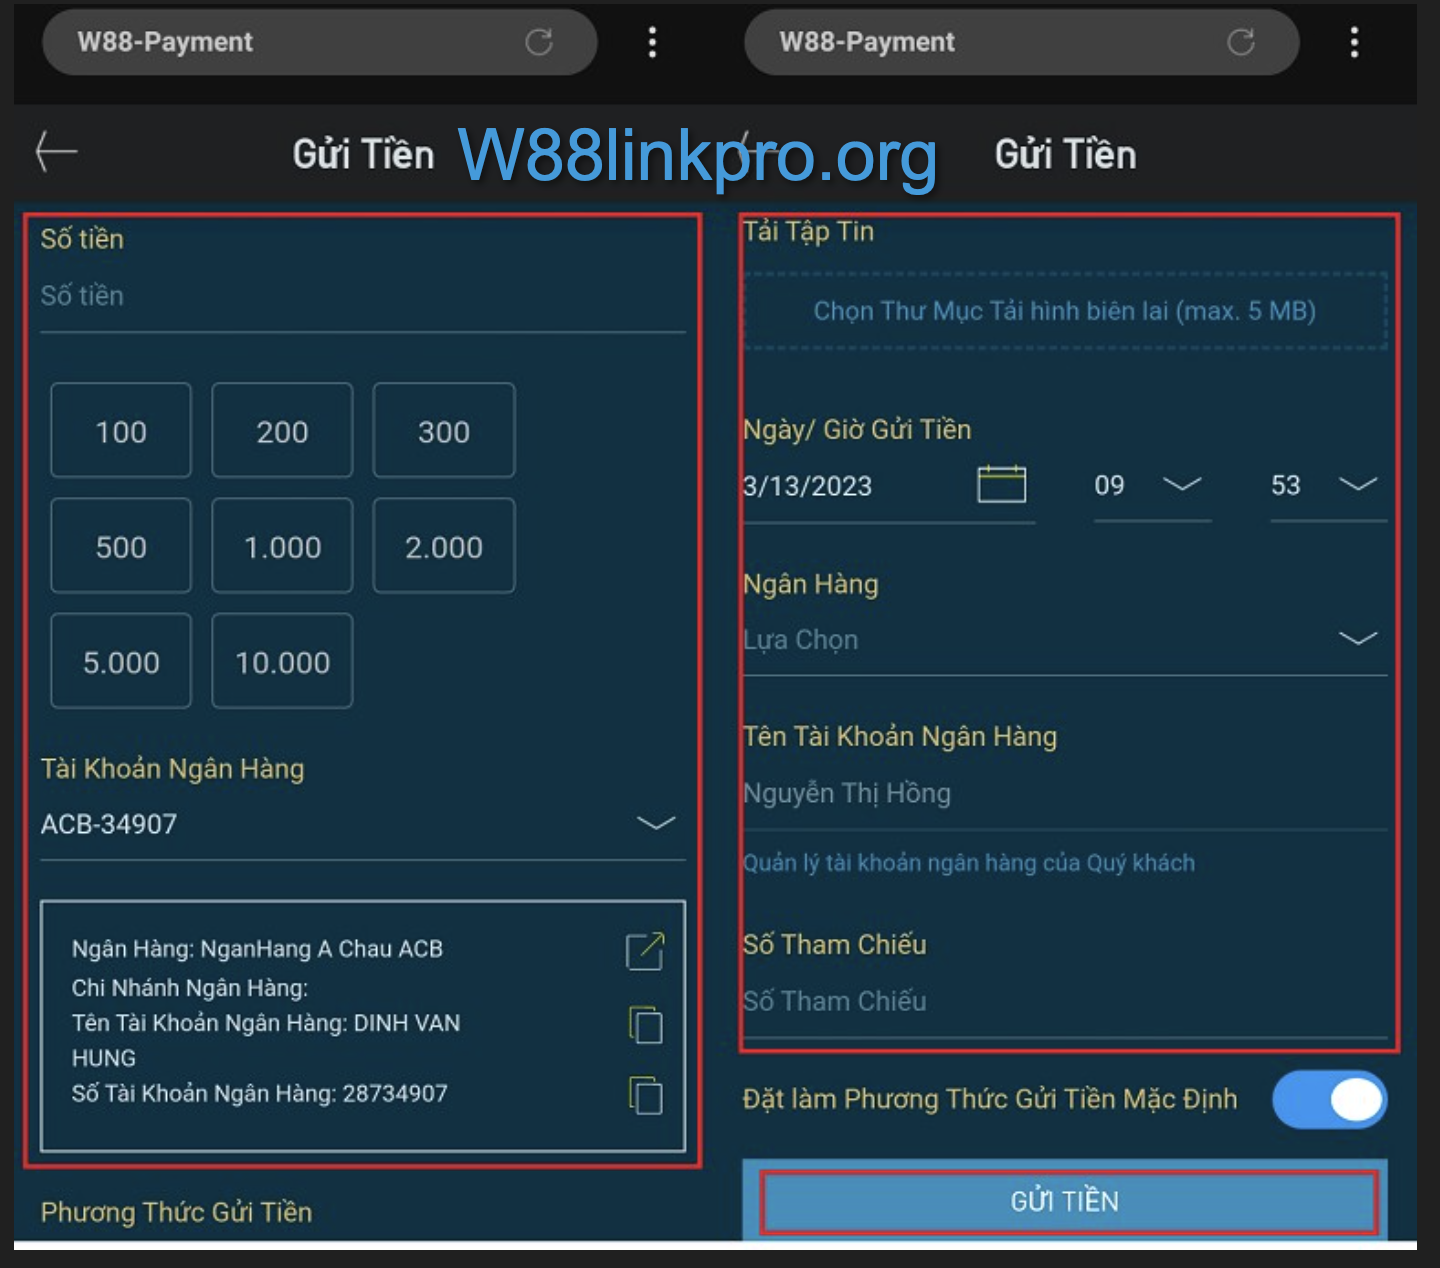Open the left W88-Payment three-dot menu

(652, 42)
